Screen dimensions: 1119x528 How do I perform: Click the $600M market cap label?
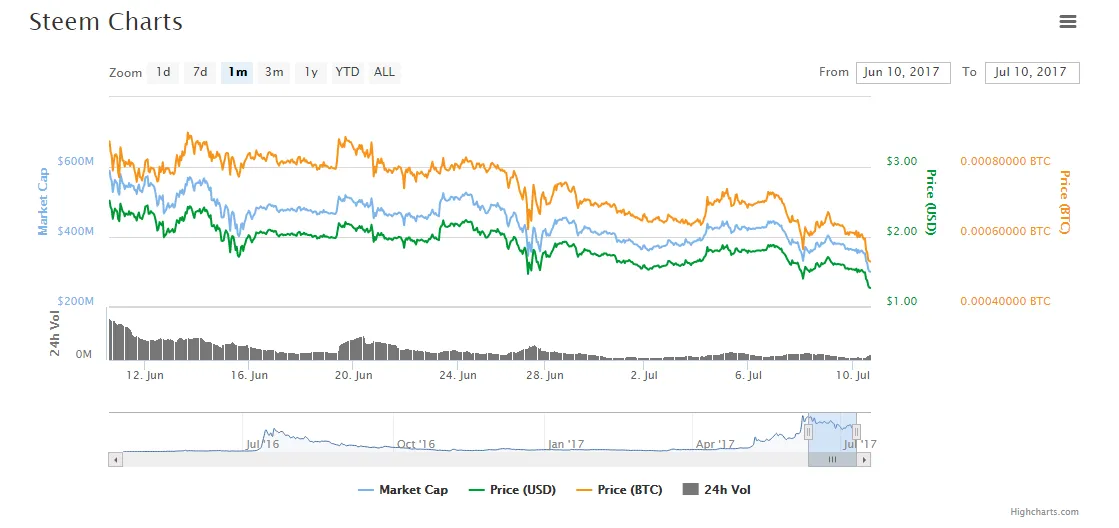(x=76, y=161)
